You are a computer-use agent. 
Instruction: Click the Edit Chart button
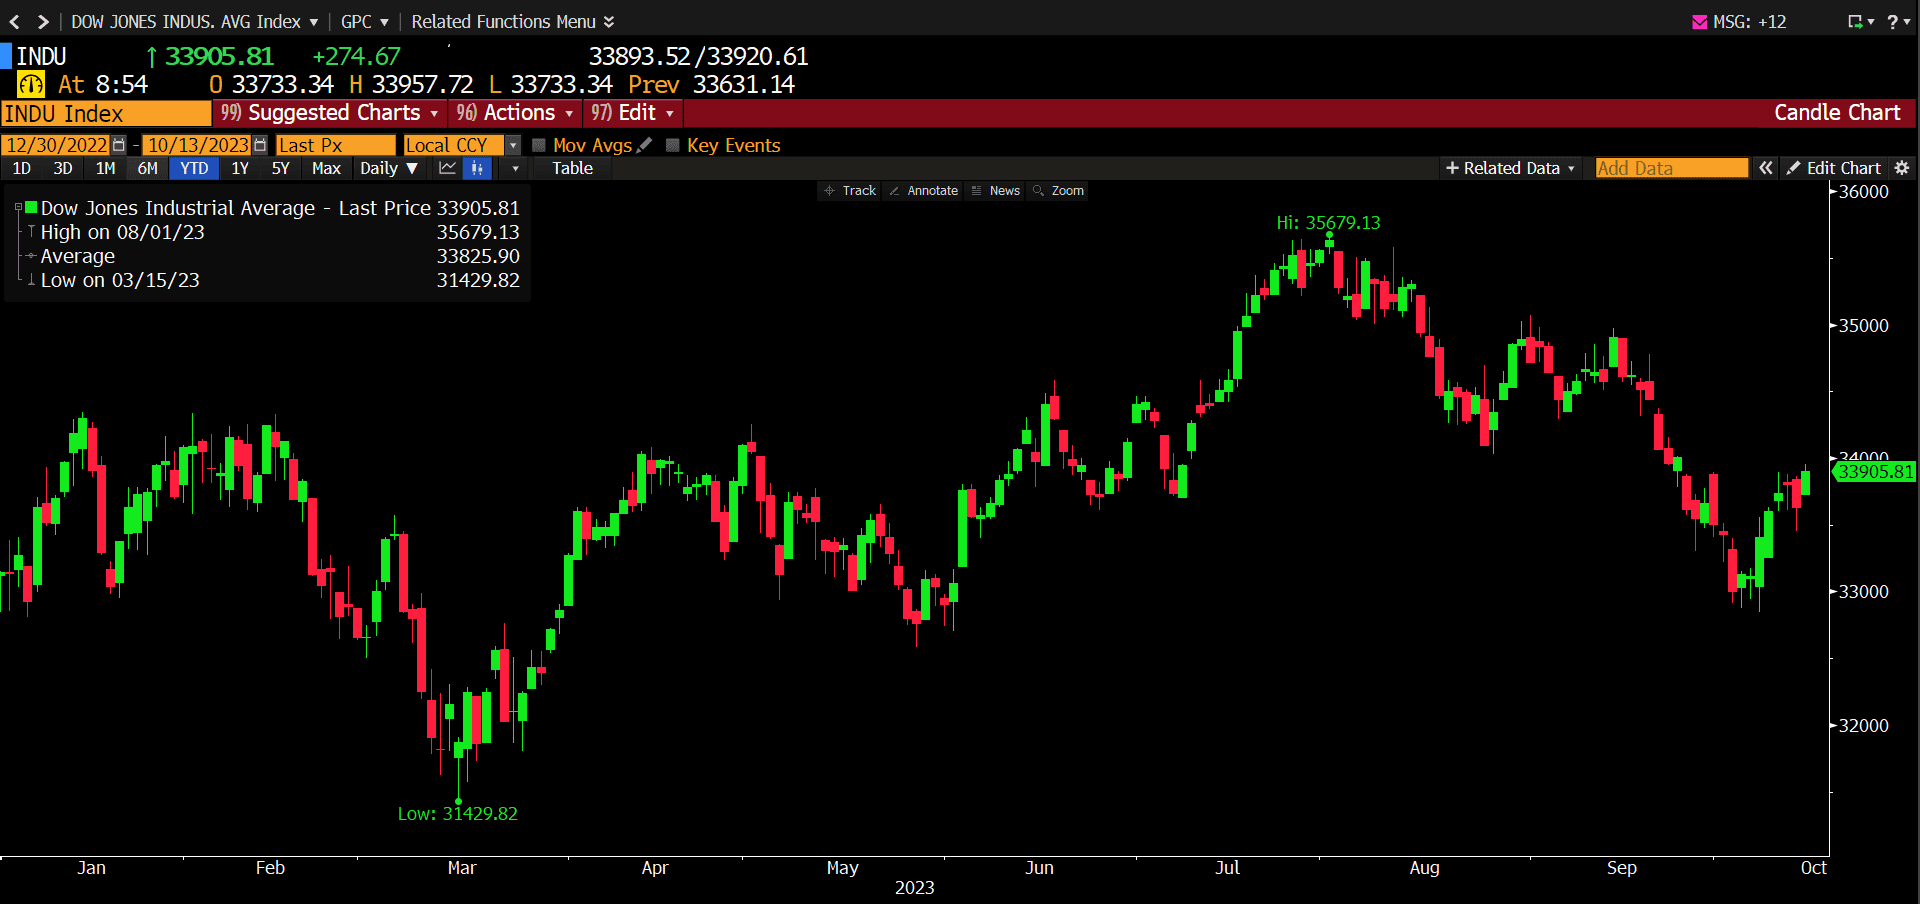coord(1834,168)
